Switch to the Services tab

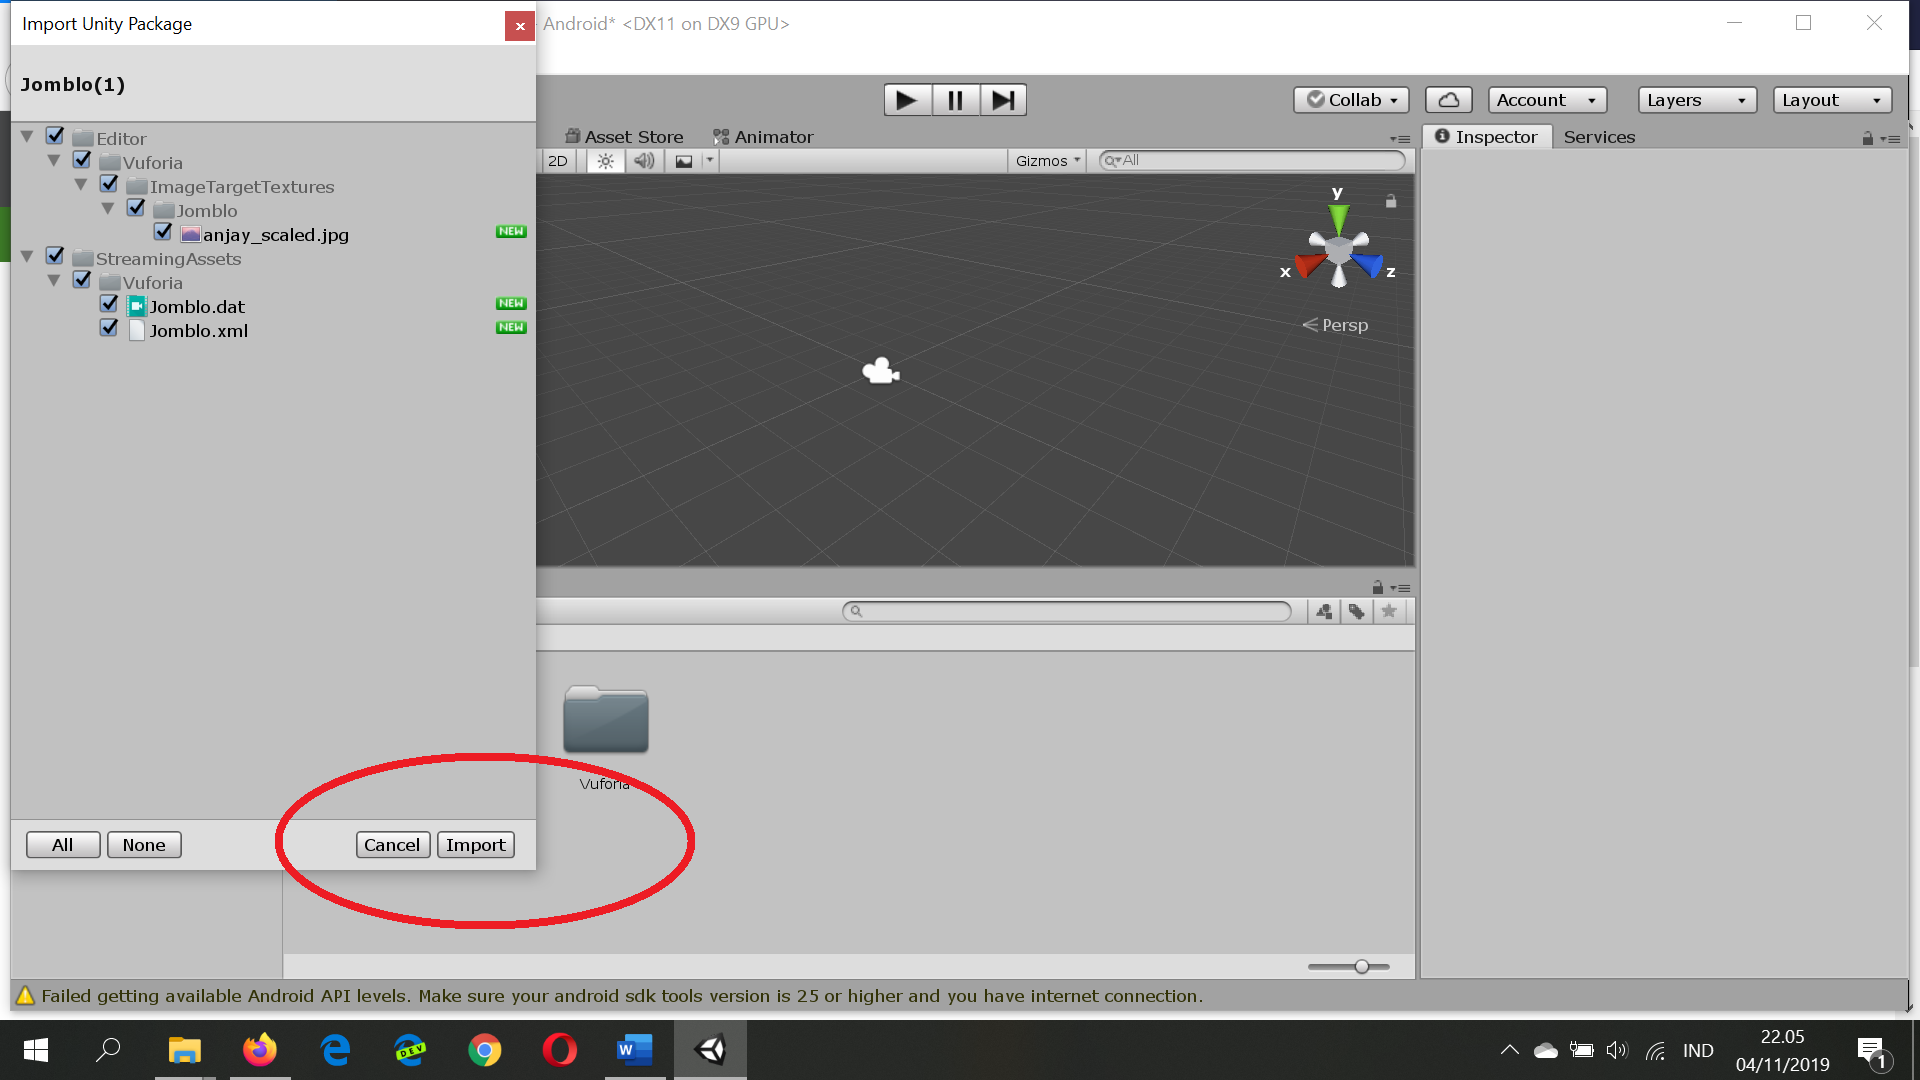click(1598, 137)
